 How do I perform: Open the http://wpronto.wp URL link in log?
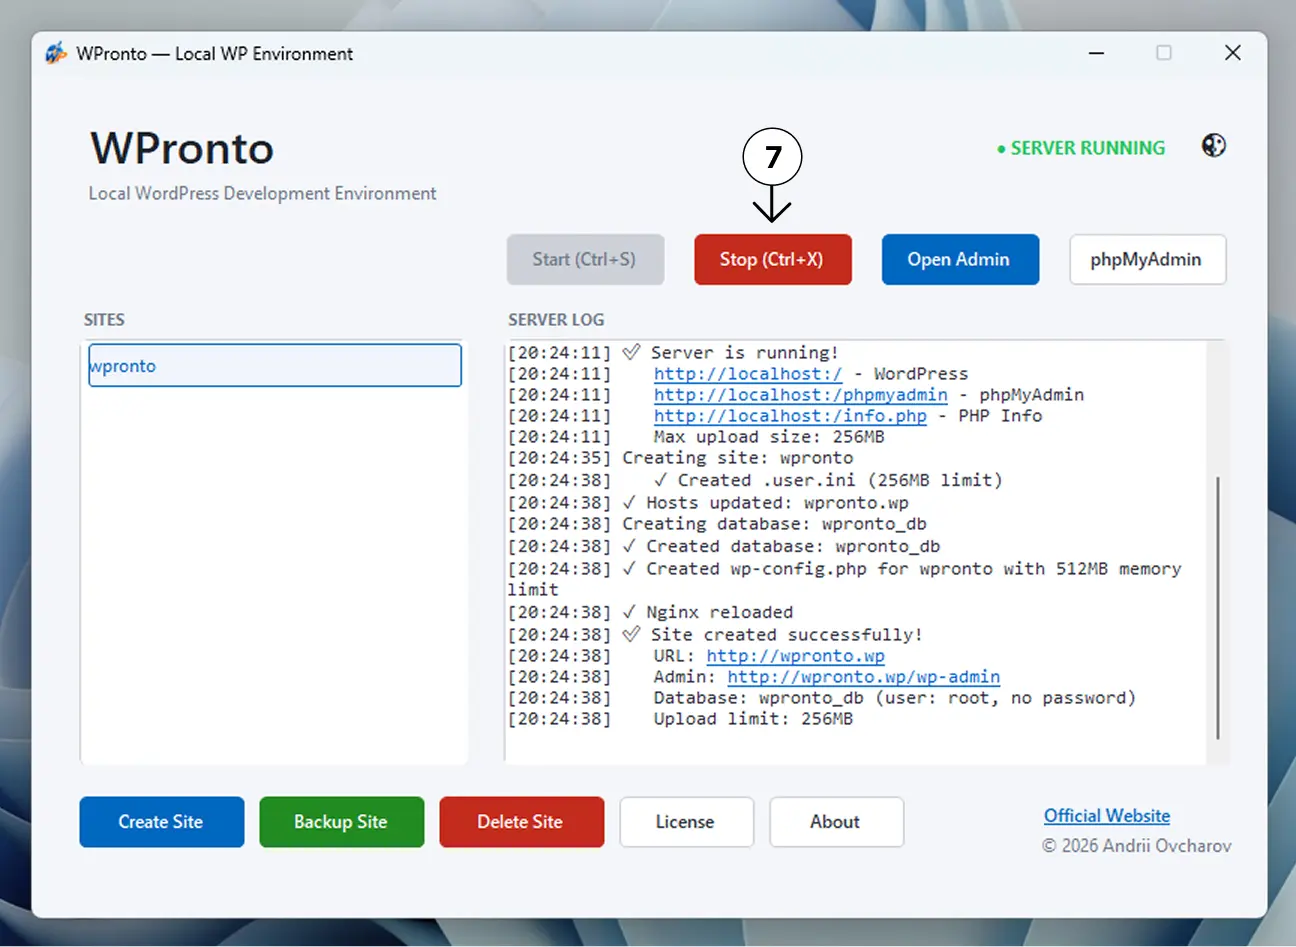[795, 656]
